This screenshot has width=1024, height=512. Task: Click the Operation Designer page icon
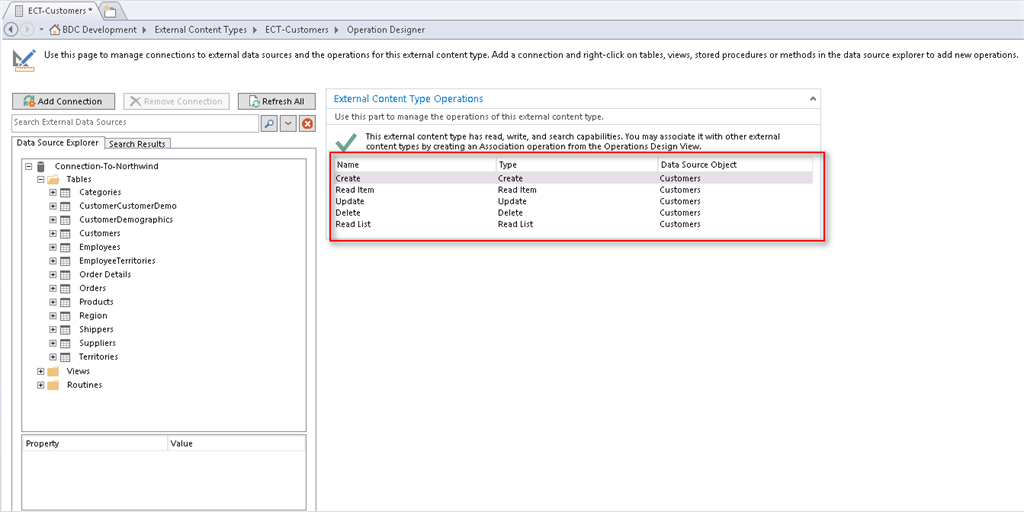point(24,60)
